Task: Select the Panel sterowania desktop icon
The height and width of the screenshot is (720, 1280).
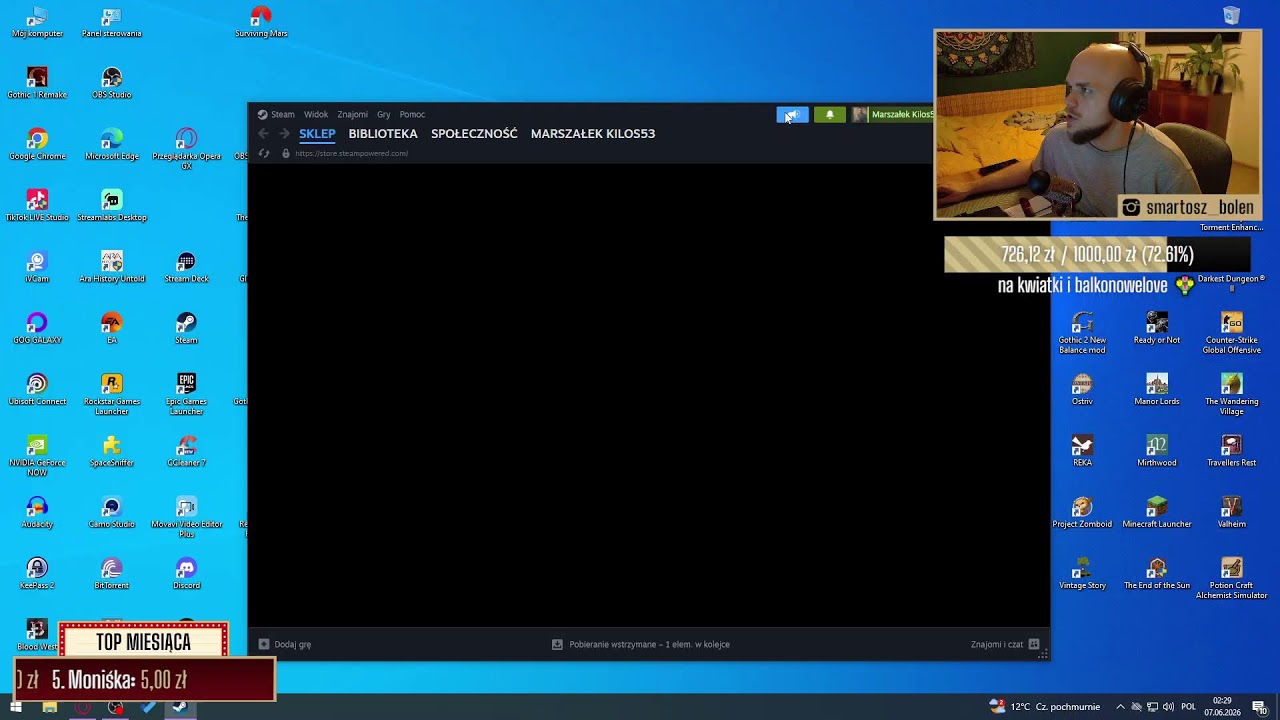Action: coord(112,23)
